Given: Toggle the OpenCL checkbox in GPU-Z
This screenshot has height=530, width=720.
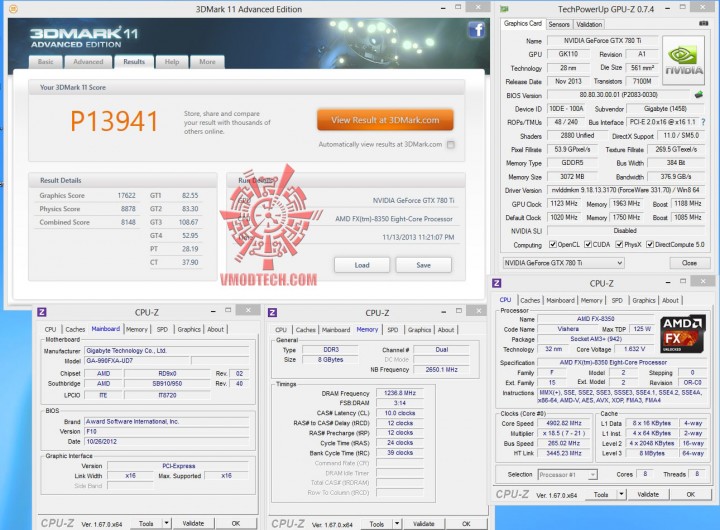Looking at the screenshot, I should coord(553,244).
